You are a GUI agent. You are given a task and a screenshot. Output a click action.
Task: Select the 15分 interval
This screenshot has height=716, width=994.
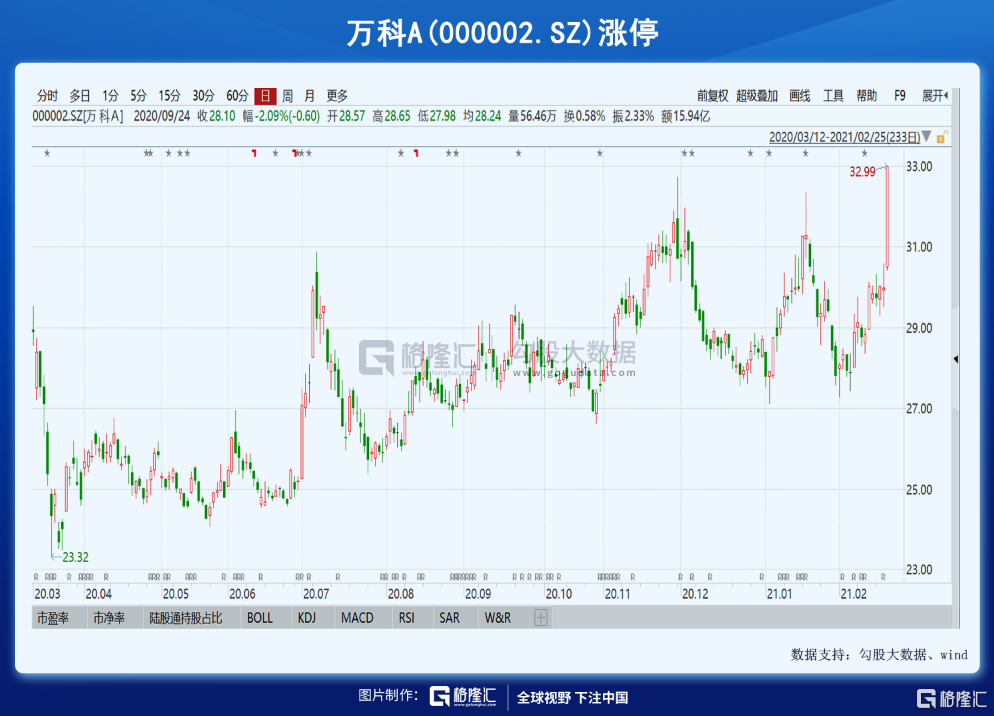[x=169, y=96]
